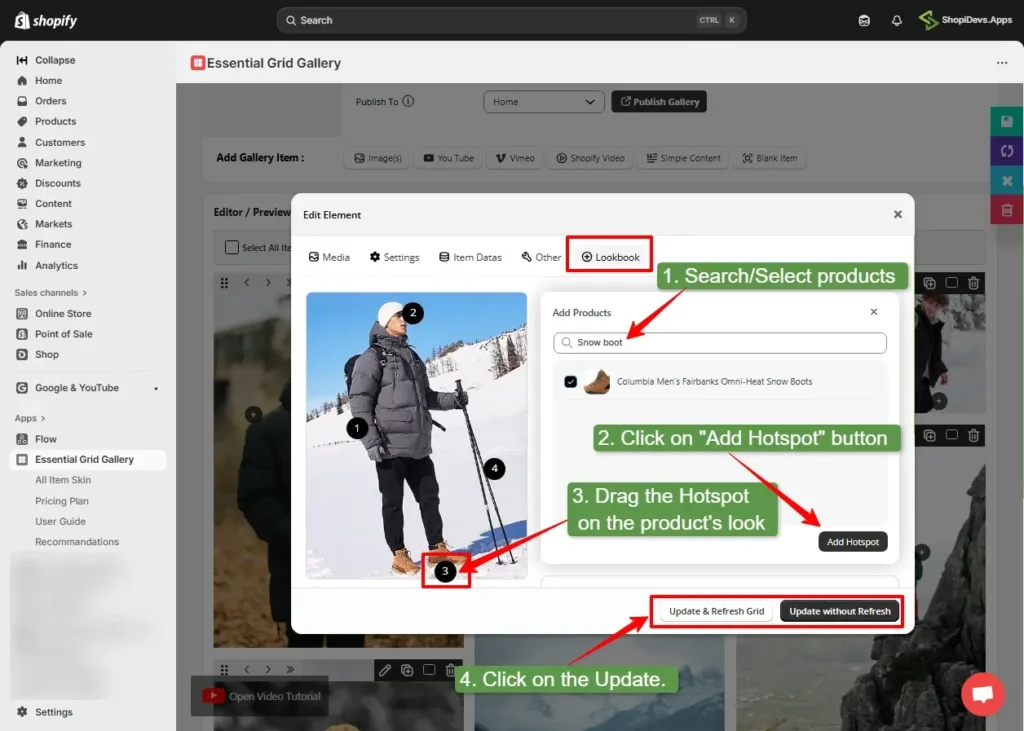Expand the Apps section
Viewport: 1024px width, 731px height.
tap(31, 418)
